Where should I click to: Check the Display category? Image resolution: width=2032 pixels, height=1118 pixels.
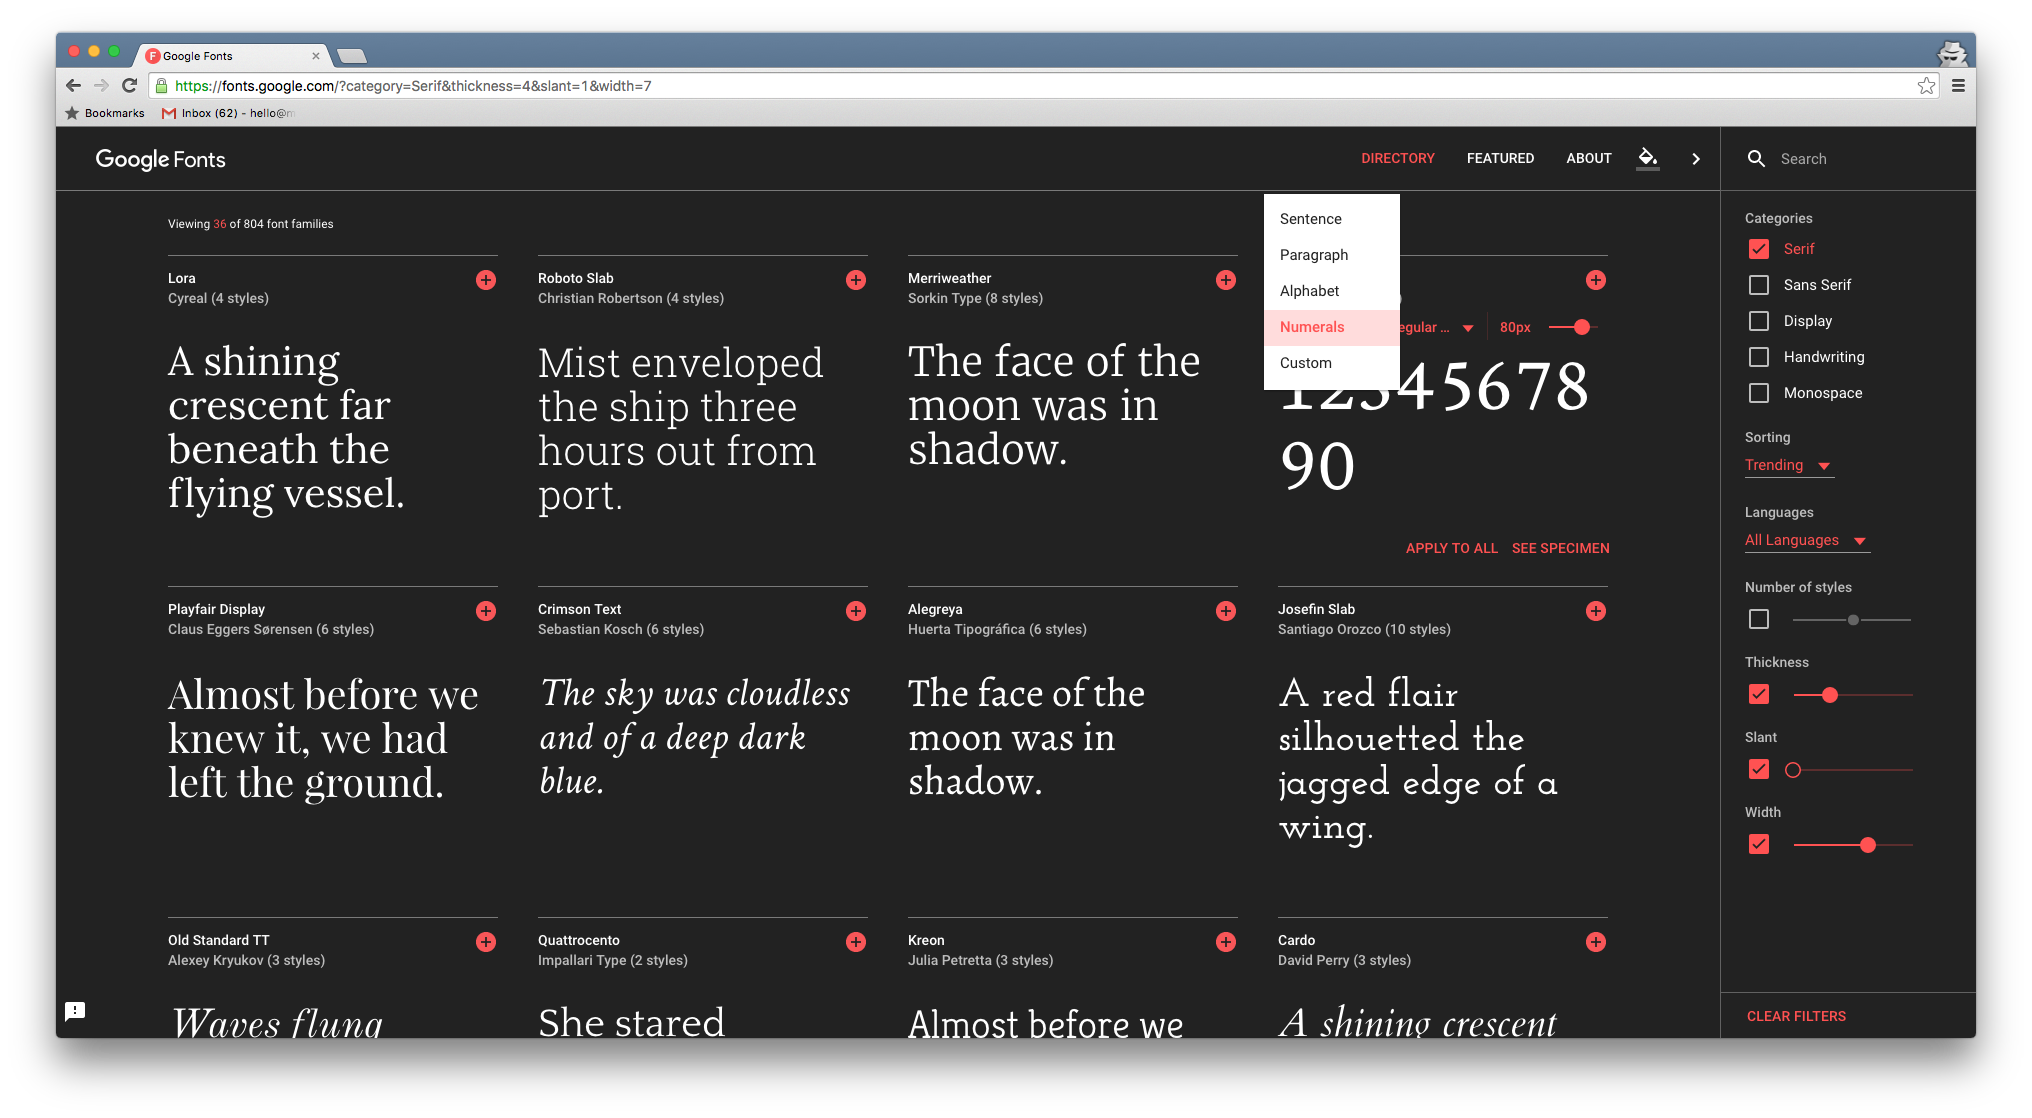point(1759,321)
